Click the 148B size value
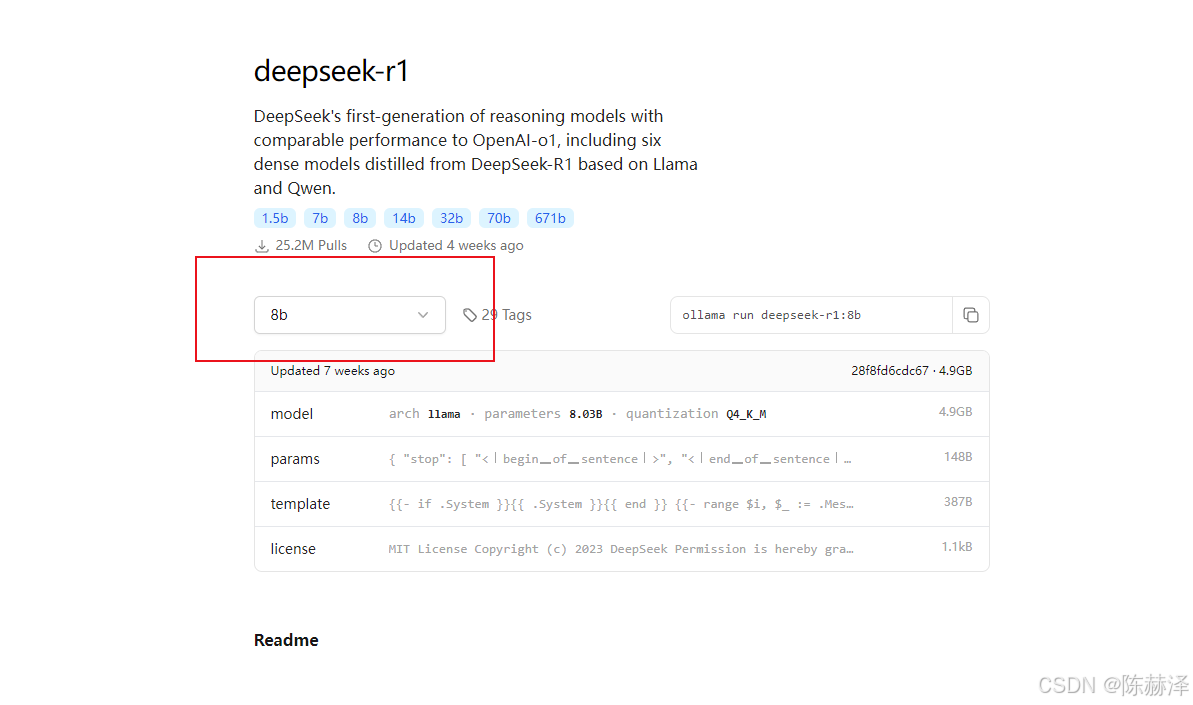The image size is (1193, 705). (958, 457)
